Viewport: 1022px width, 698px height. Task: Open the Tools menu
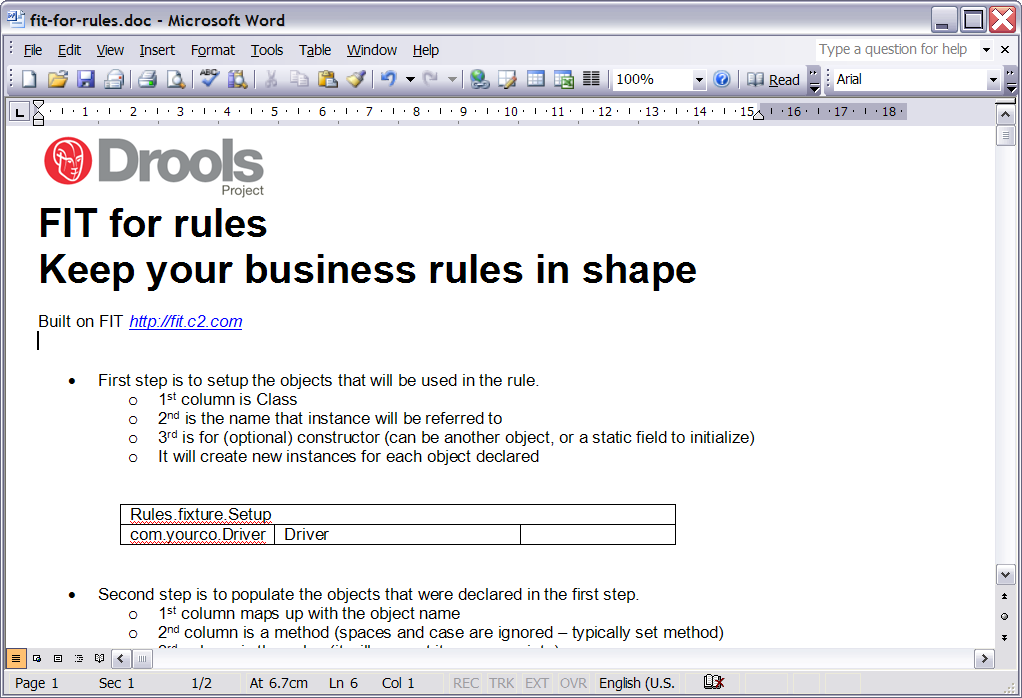(267, 50)
